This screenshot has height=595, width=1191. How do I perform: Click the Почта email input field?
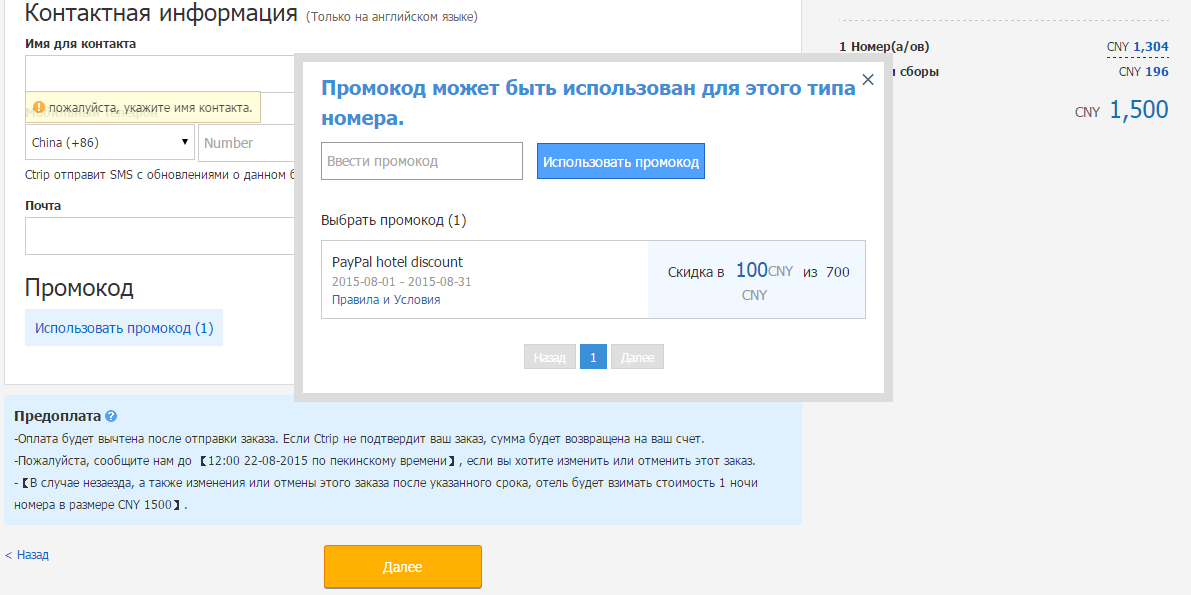[160, 236]
